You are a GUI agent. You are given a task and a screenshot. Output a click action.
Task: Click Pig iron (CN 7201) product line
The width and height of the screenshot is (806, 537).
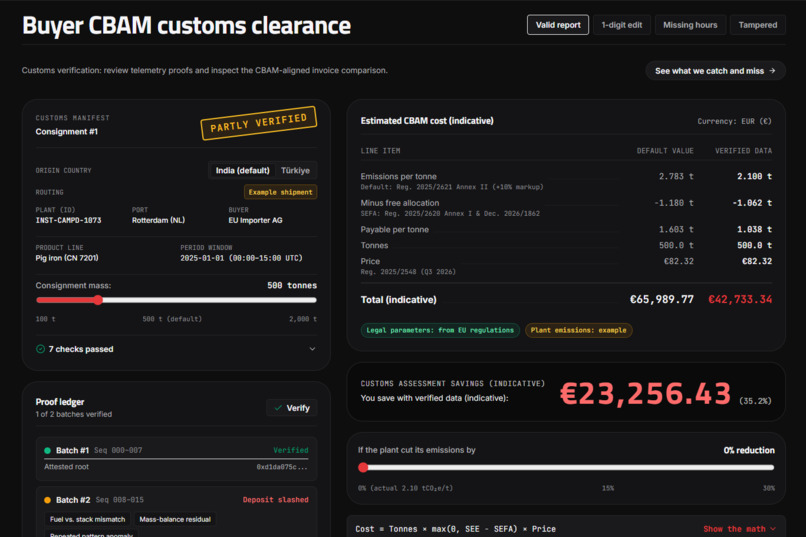pos(67,258)
